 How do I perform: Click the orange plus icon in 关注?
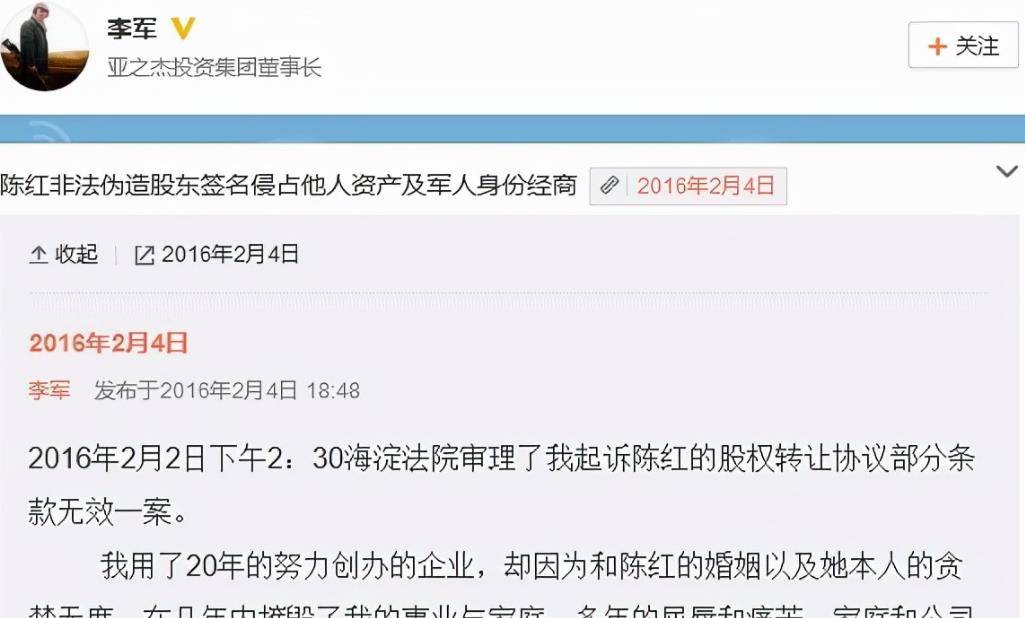(937, 46)
